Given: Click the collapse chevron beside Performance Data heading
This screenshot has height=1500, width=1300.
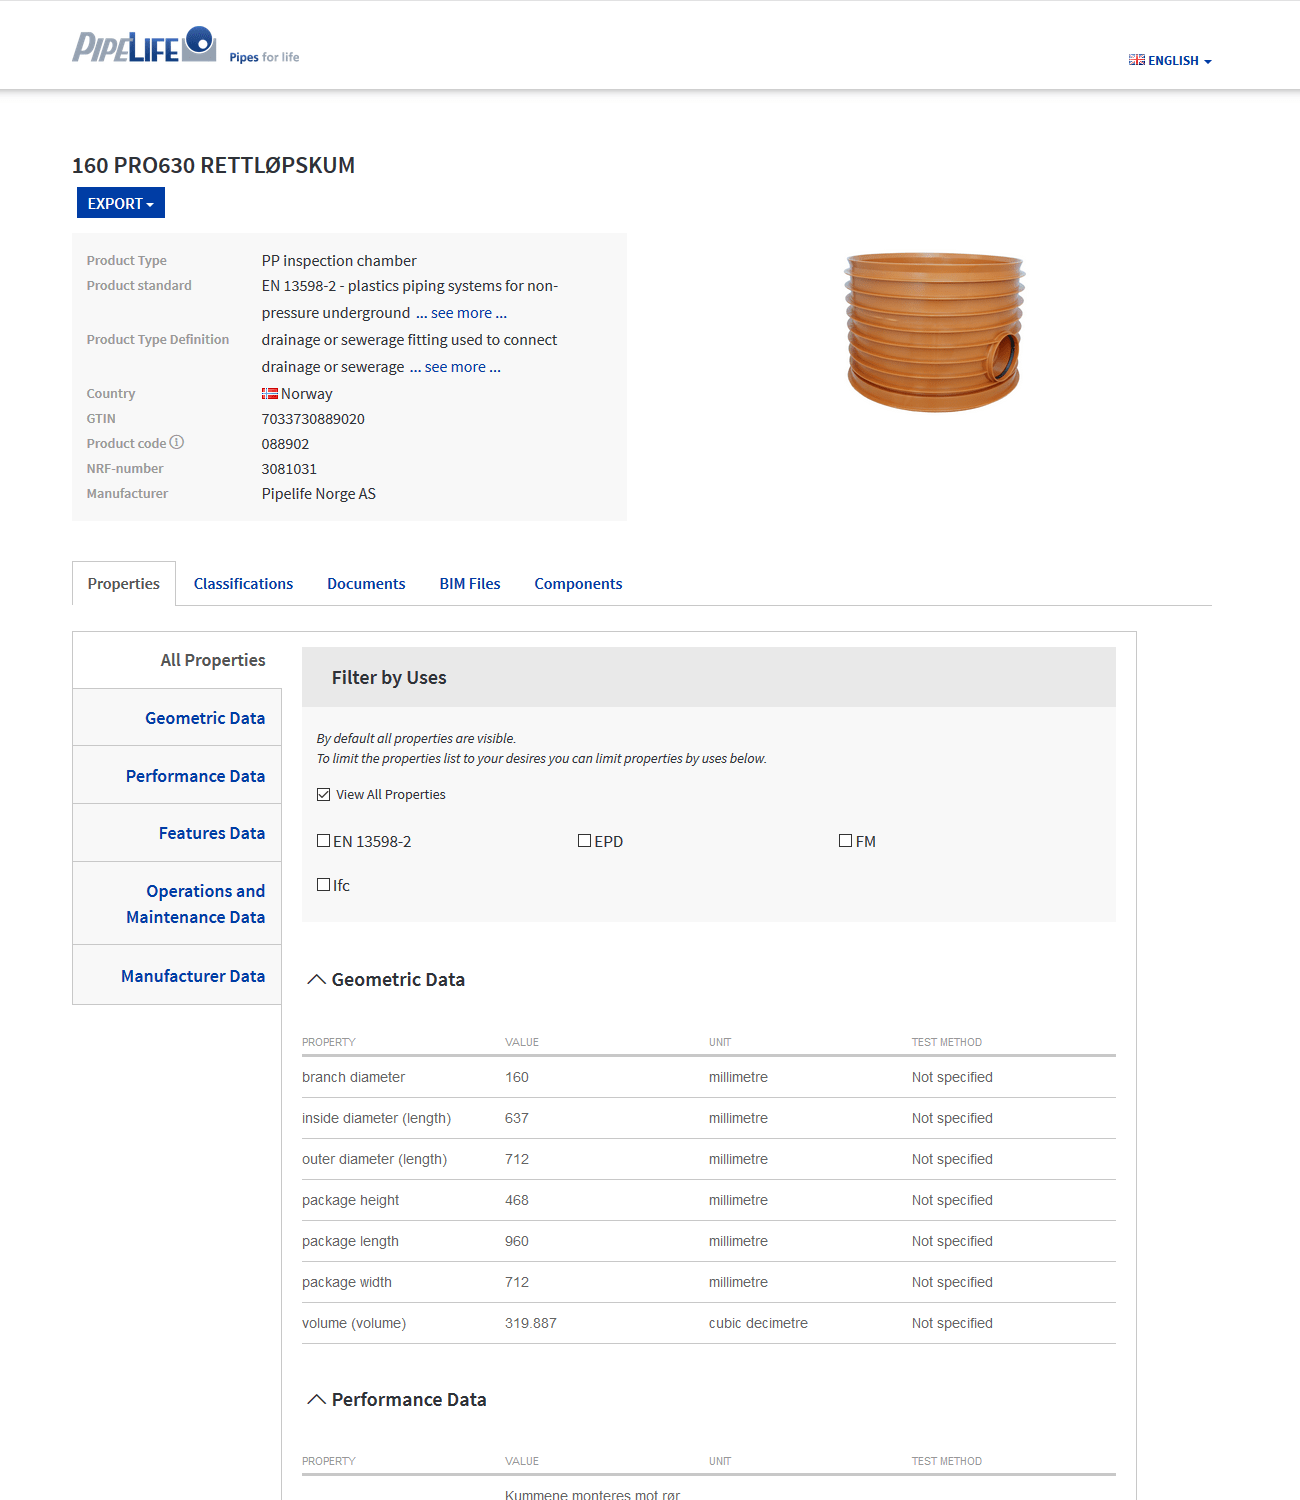Looking at the screenshot, I should [x=317, y=1399].
